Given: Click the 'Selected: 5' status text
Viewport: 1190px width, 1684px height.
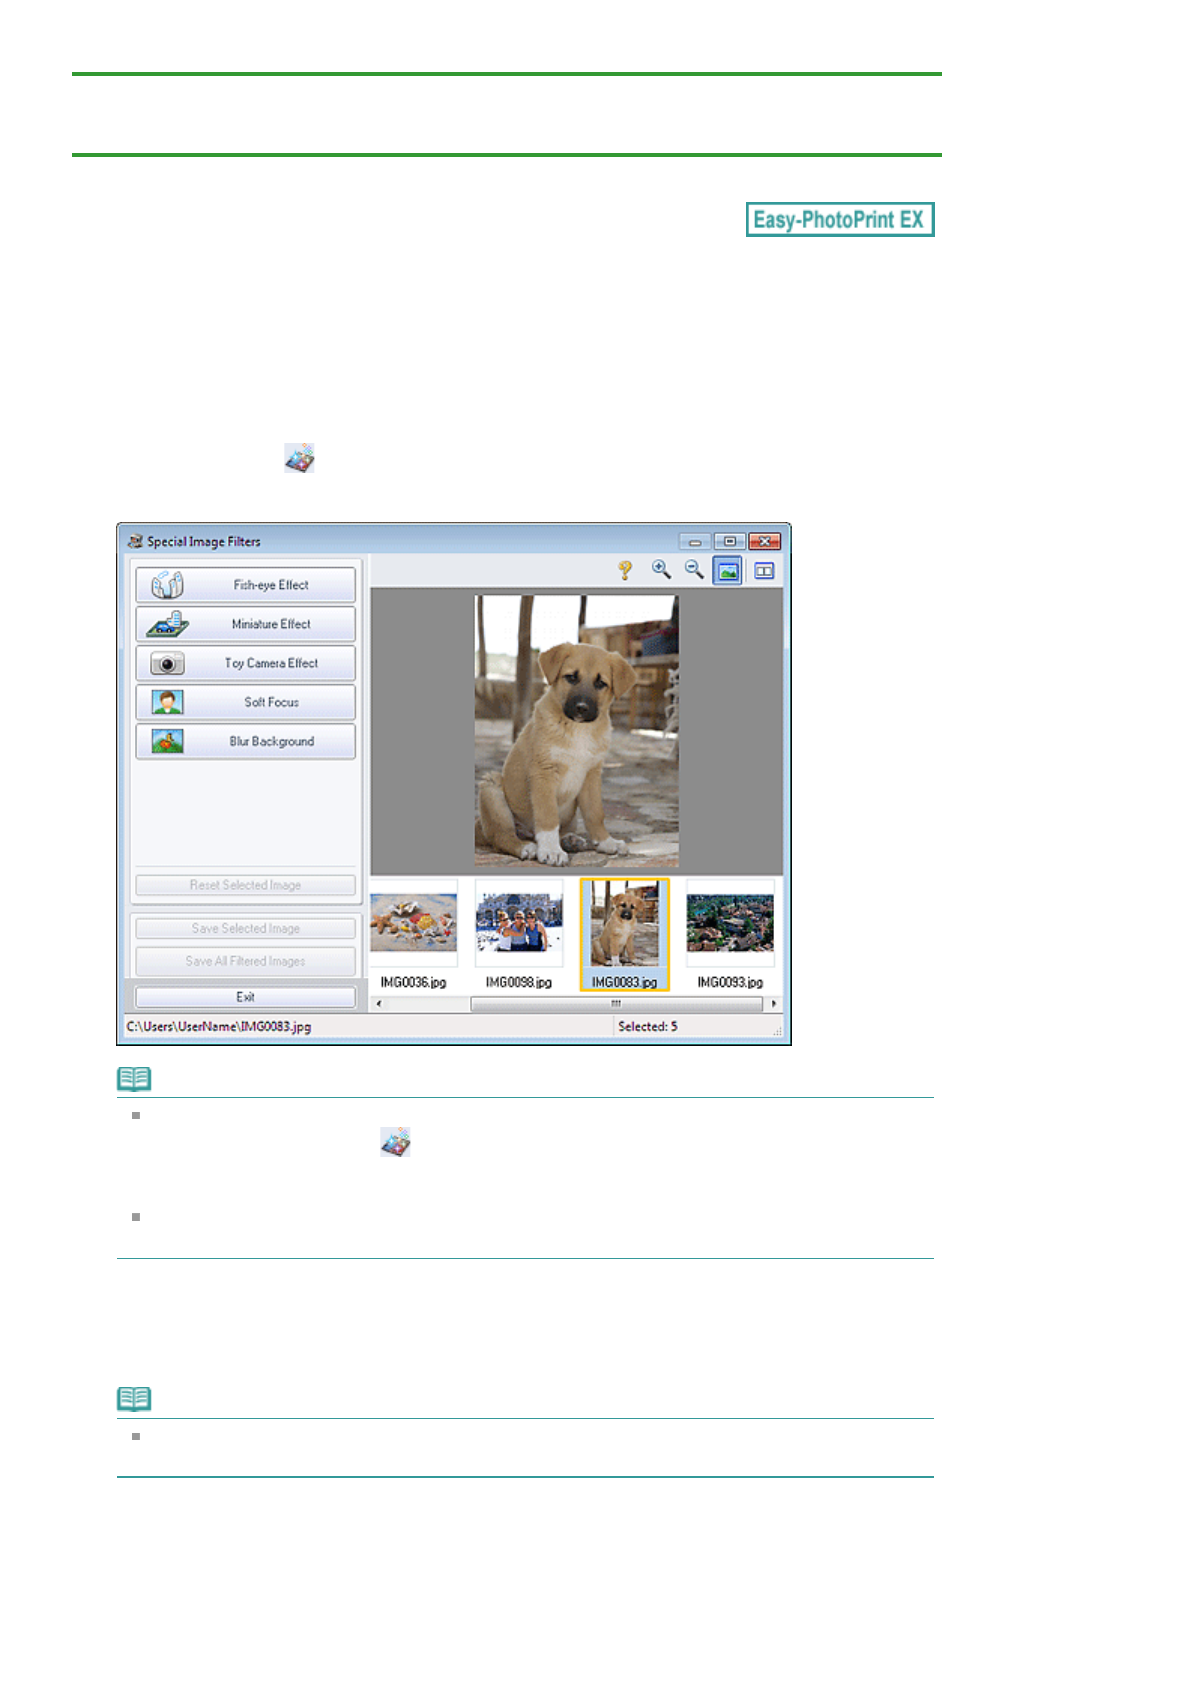Looking at the screenshot, I should click(647, 1027).
